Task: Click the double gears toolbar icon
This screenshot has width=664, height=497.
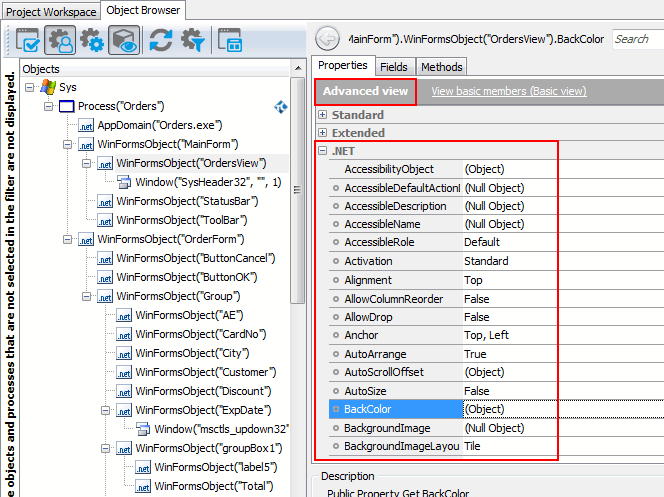Action: point(92,41)
